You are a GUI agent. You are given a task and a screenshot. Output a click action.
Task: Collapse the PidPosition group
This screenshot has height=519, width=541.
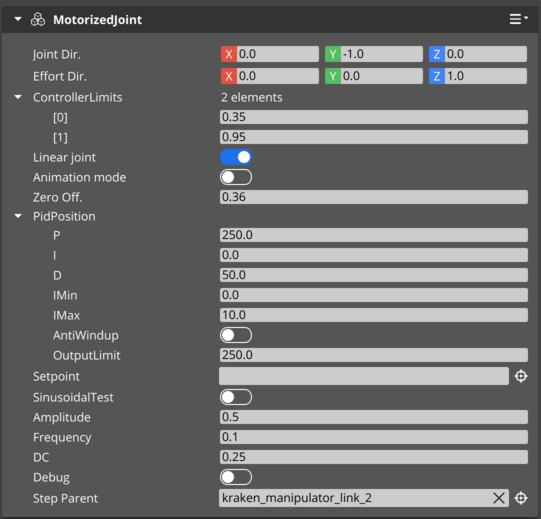tap(18, 216)
